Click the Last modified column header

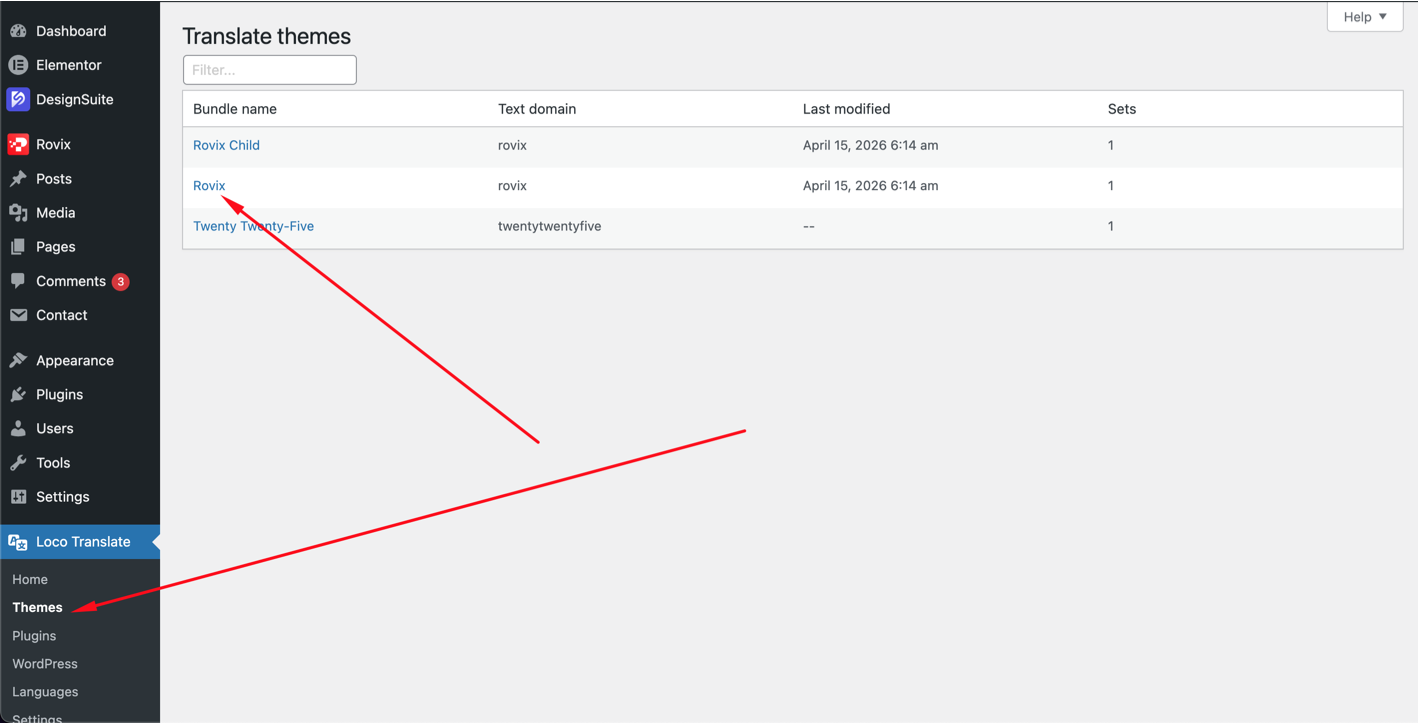(x=846, y=109)
